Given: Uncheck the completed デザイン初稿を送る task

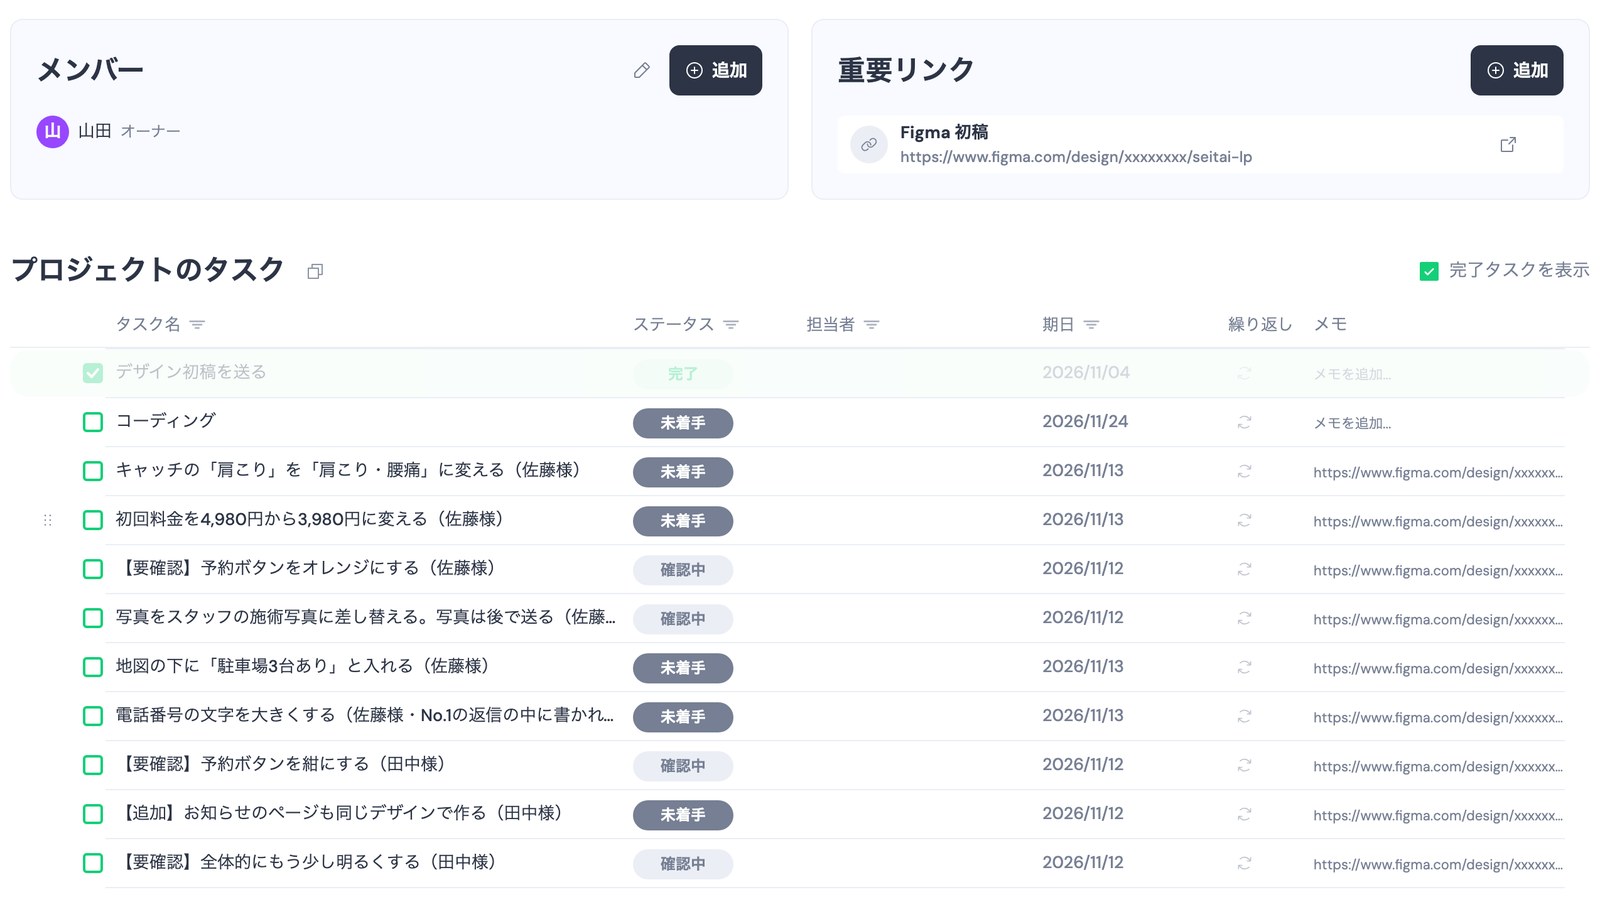Looking at the screenshot, I should tap(93, 373).
